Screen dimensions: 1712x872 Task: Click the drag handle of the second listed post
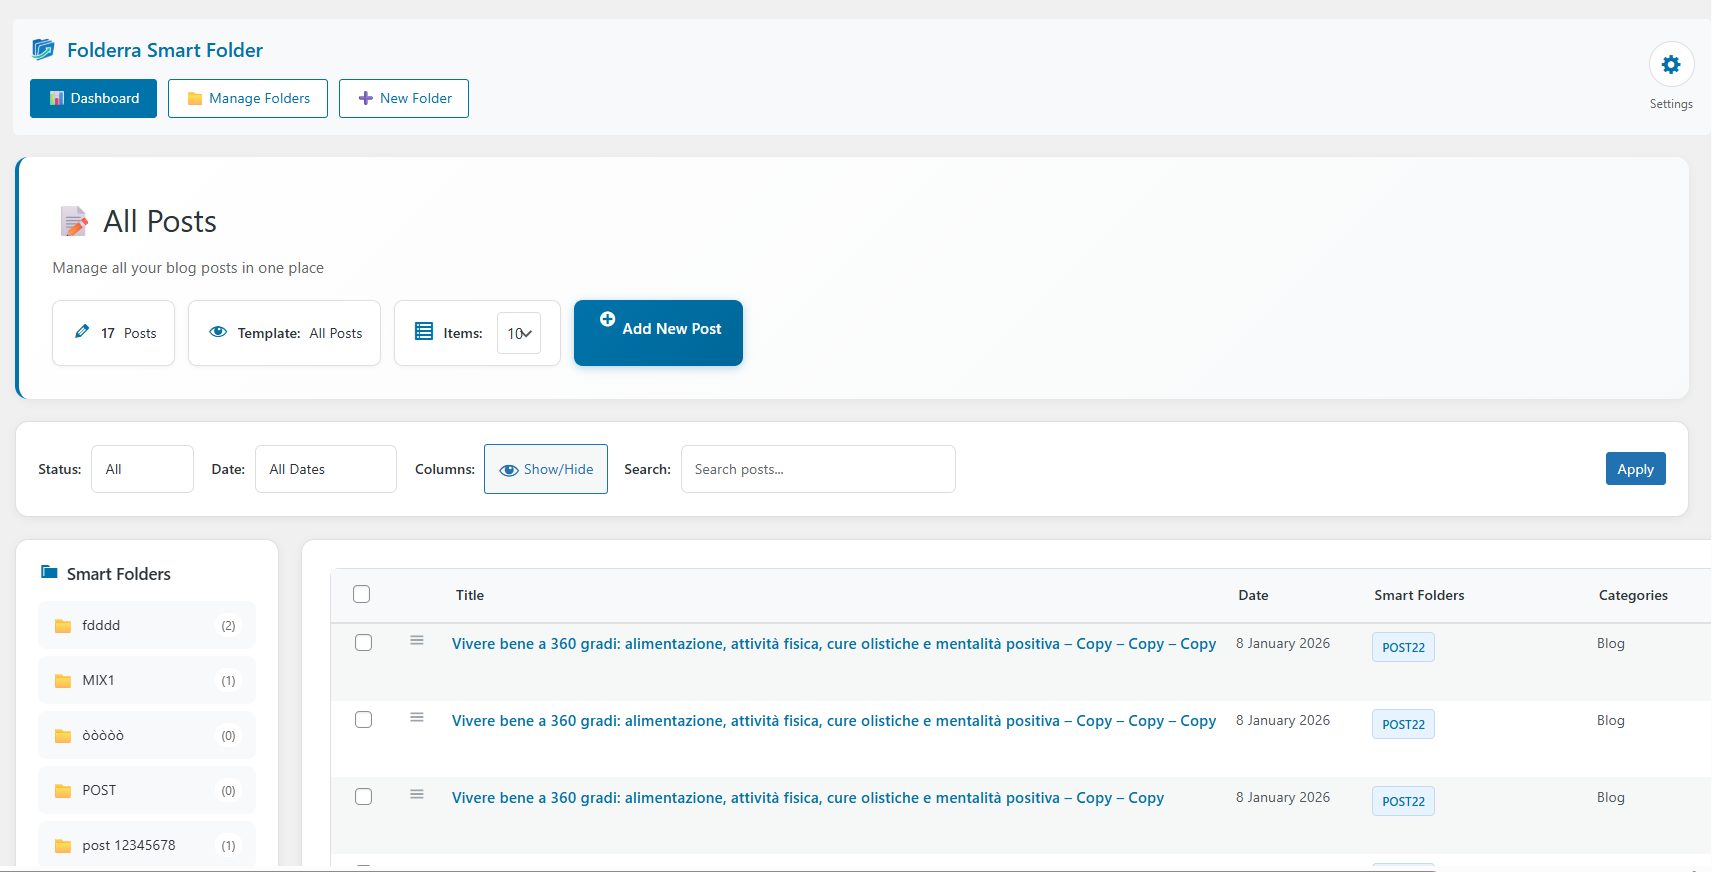[x=417, y=717]
